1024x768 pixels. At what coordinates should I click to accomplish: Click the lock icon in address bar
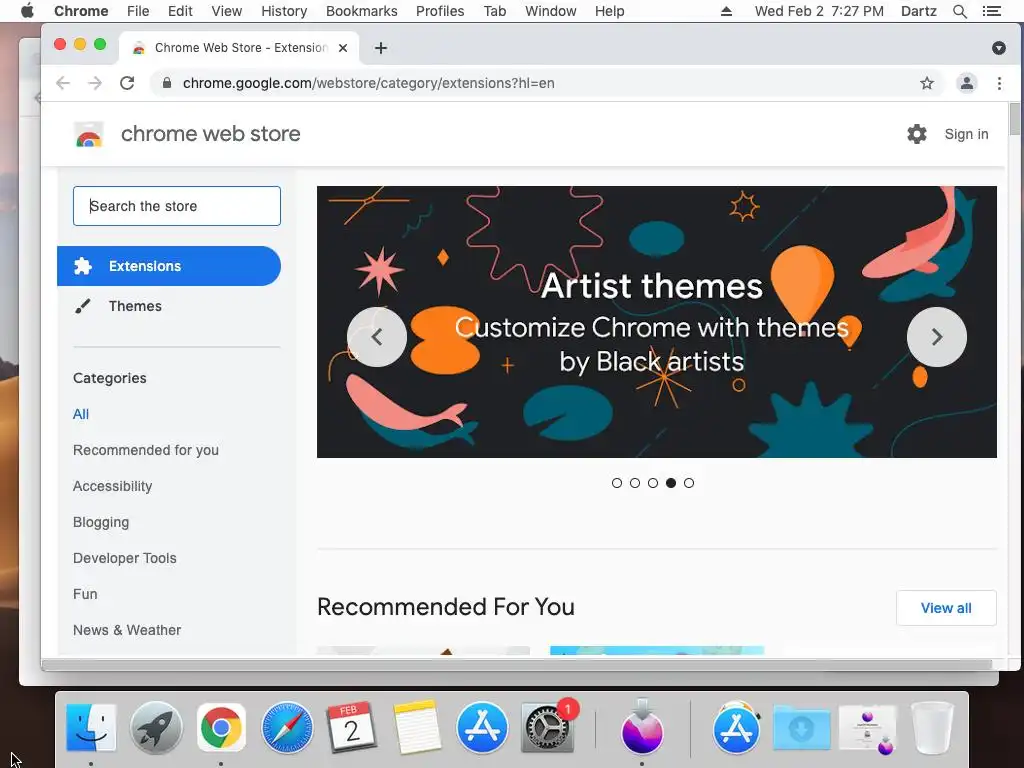[x=167, y=83]
